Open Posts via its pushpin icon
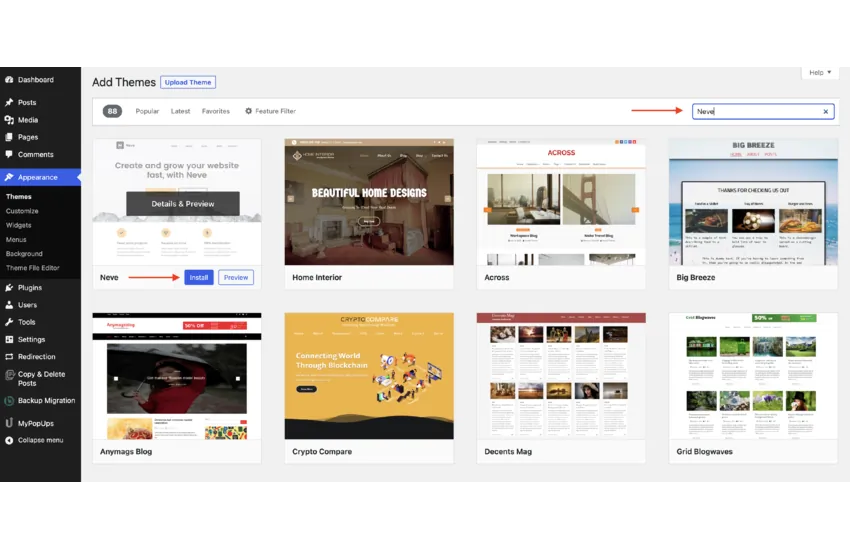 pyautogui.click(x=9, y=102)
